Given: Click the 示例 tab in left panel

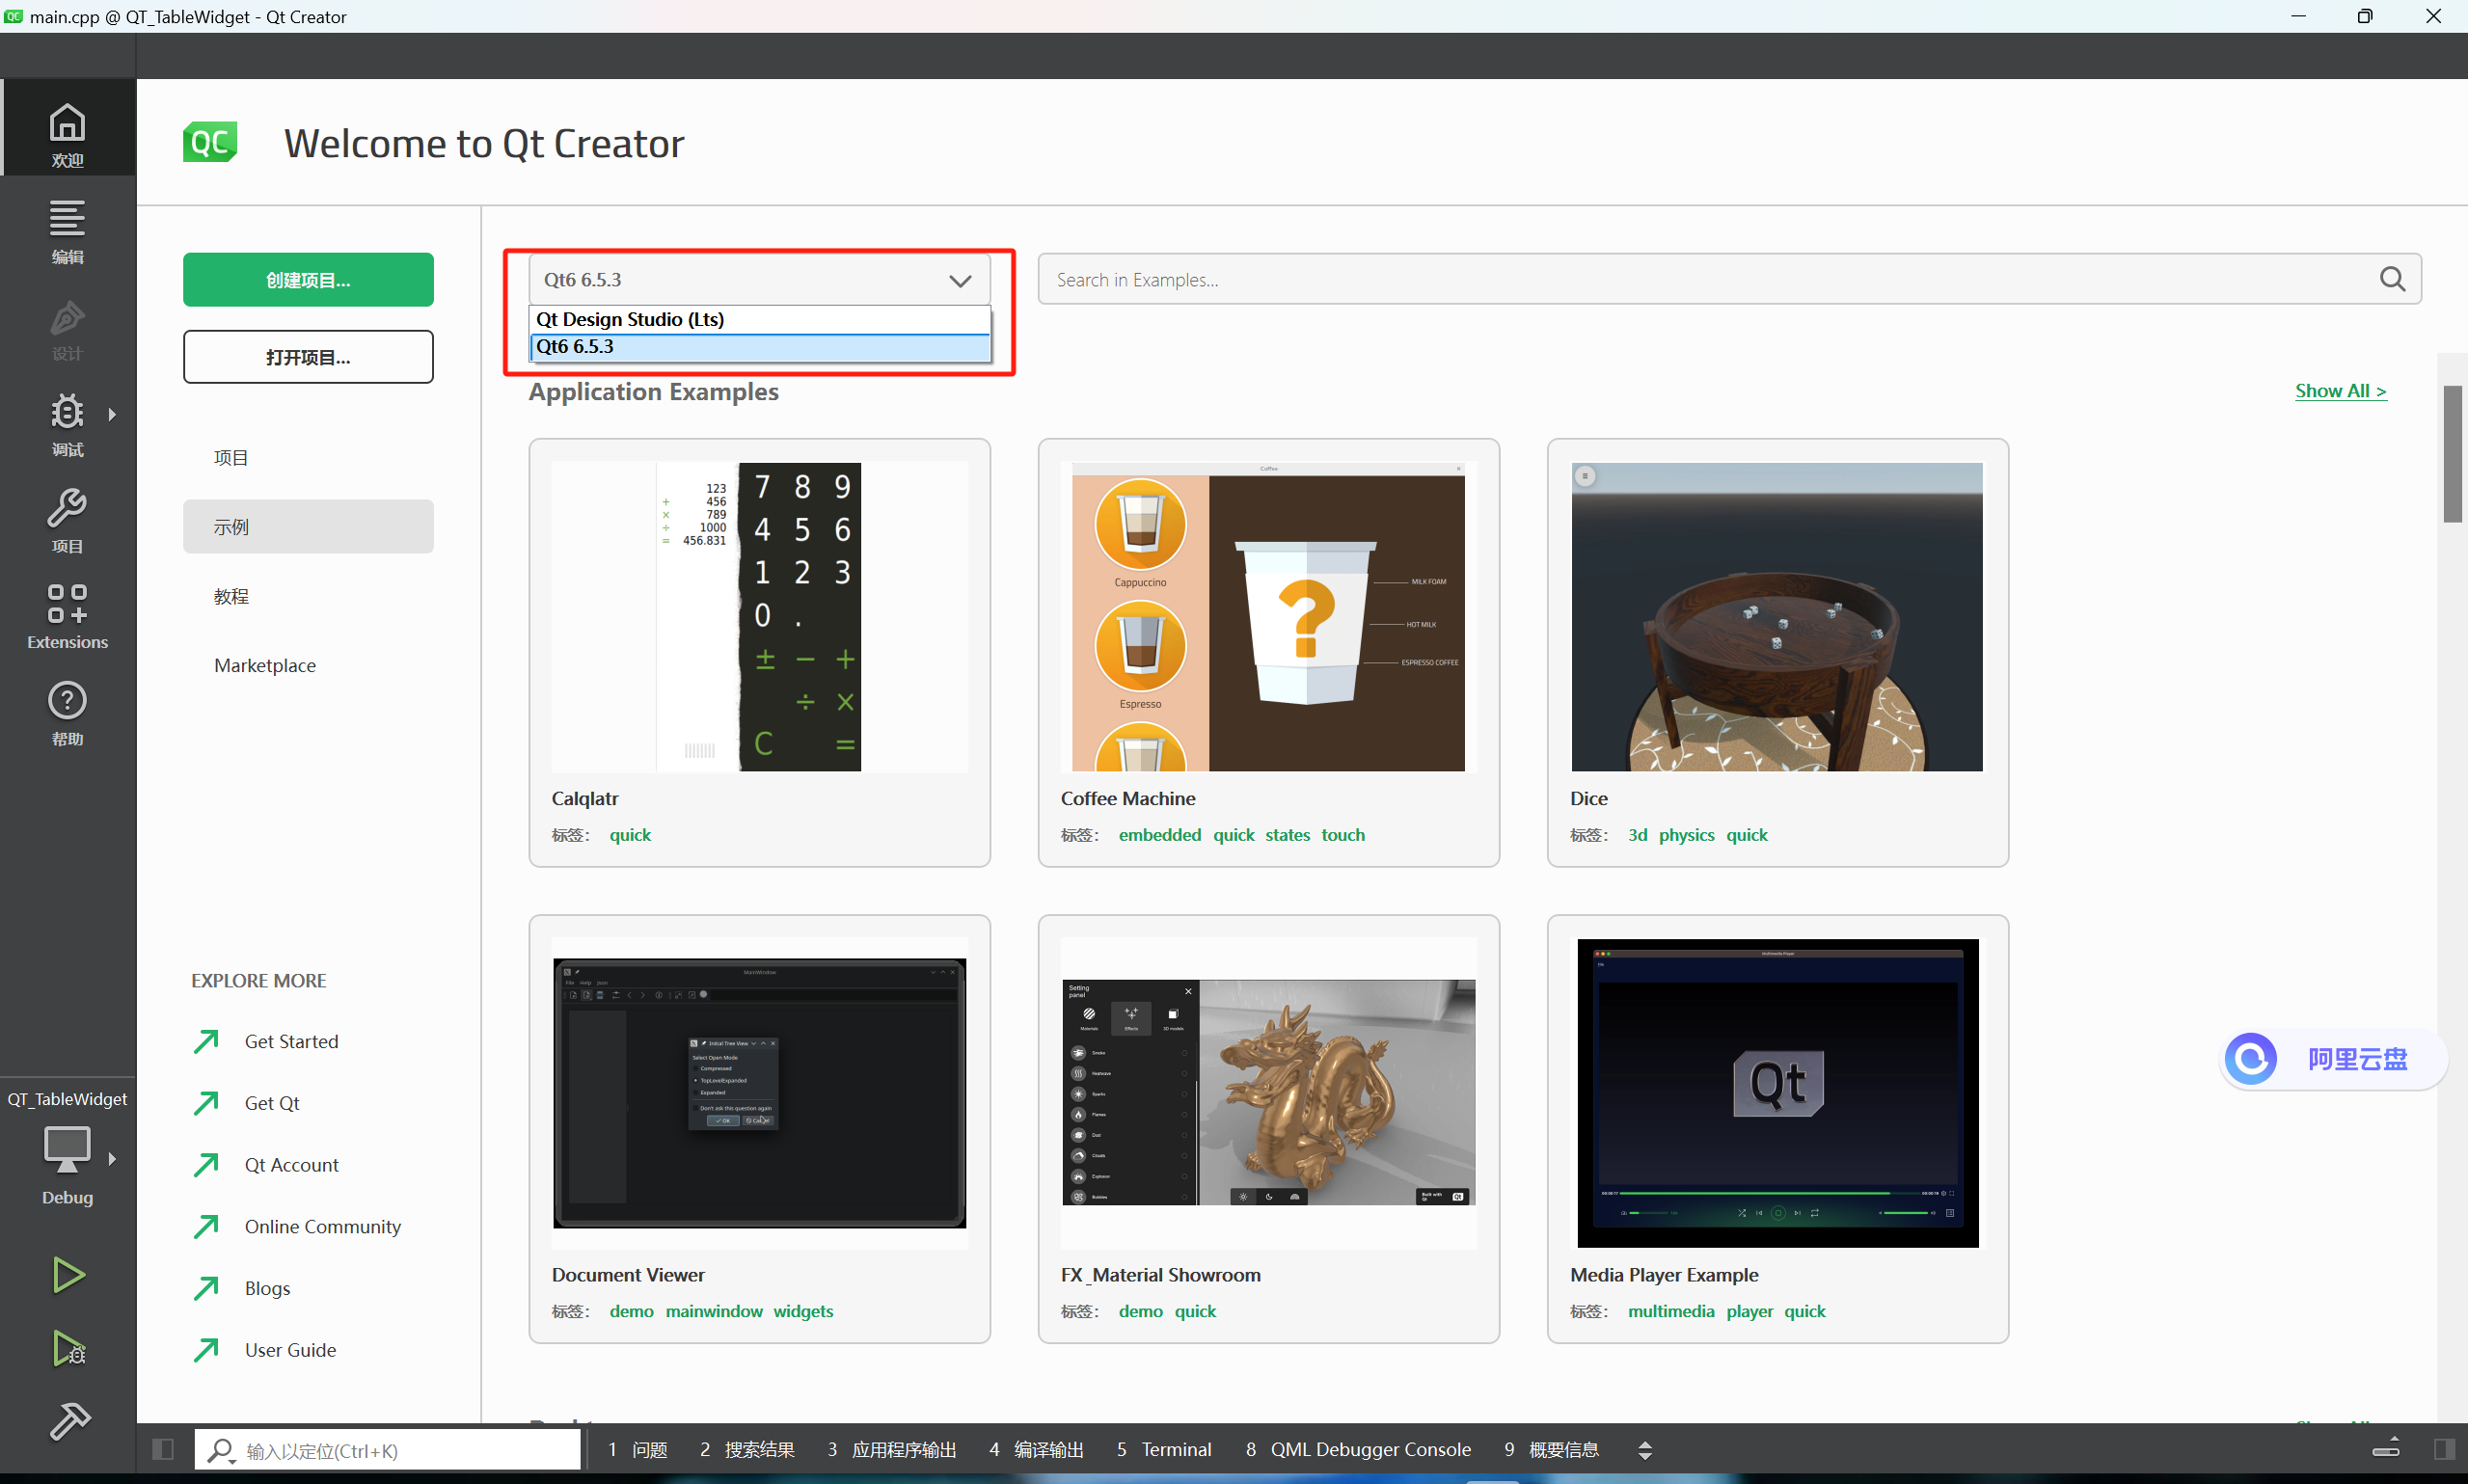Looking at the screenshot, I should coord(307,526).
